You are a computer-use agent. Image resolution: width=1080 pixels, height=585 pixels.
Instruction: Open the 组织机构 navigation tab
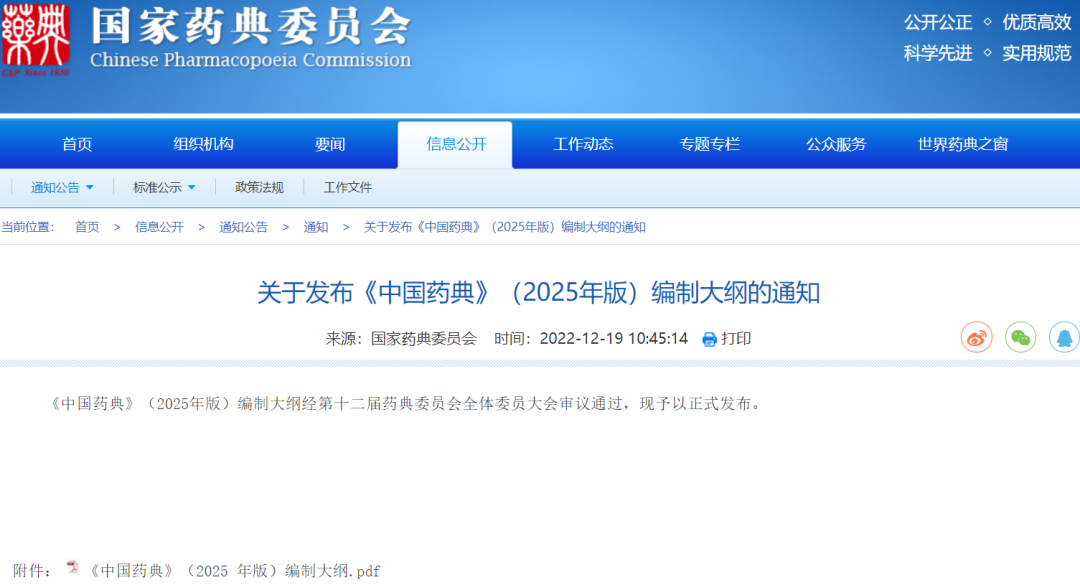point(203,144)
